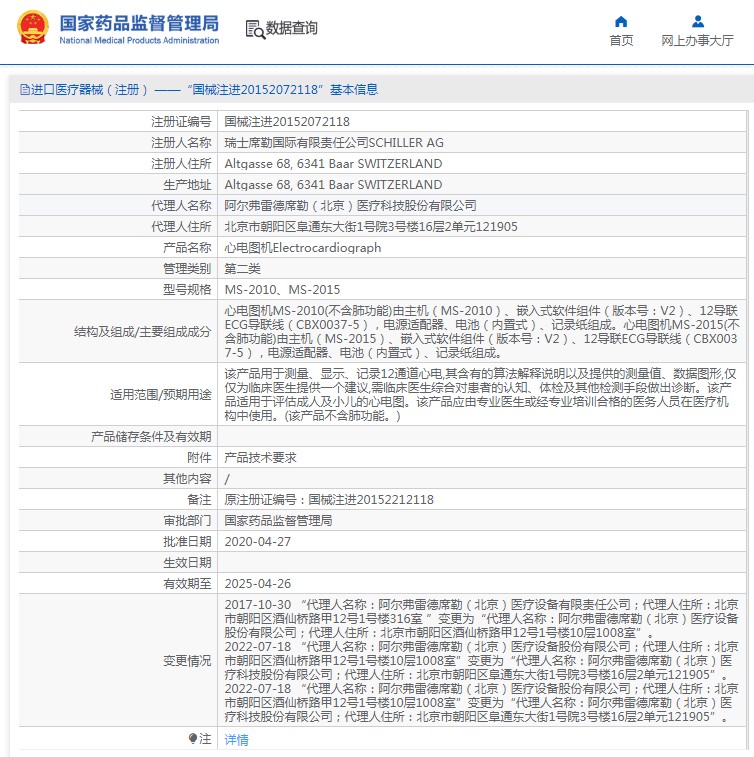Click approval date 2020-04-27

[x=258, y=542]
